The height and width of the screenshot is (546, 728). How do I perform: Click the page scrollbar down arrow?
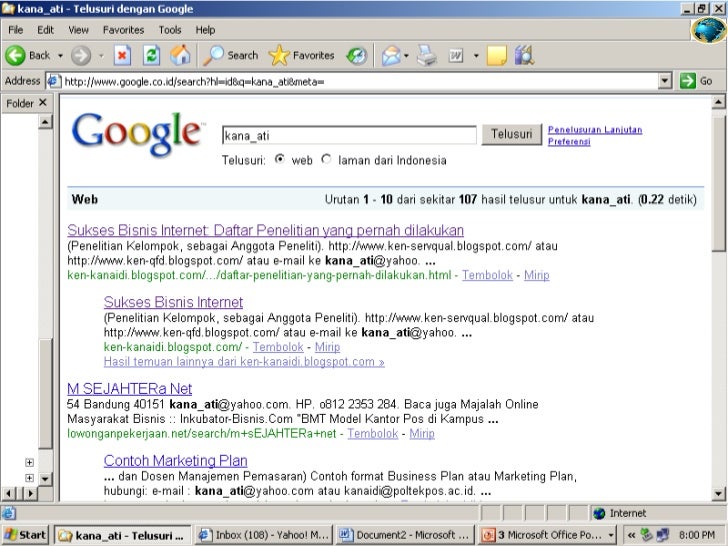718,494
